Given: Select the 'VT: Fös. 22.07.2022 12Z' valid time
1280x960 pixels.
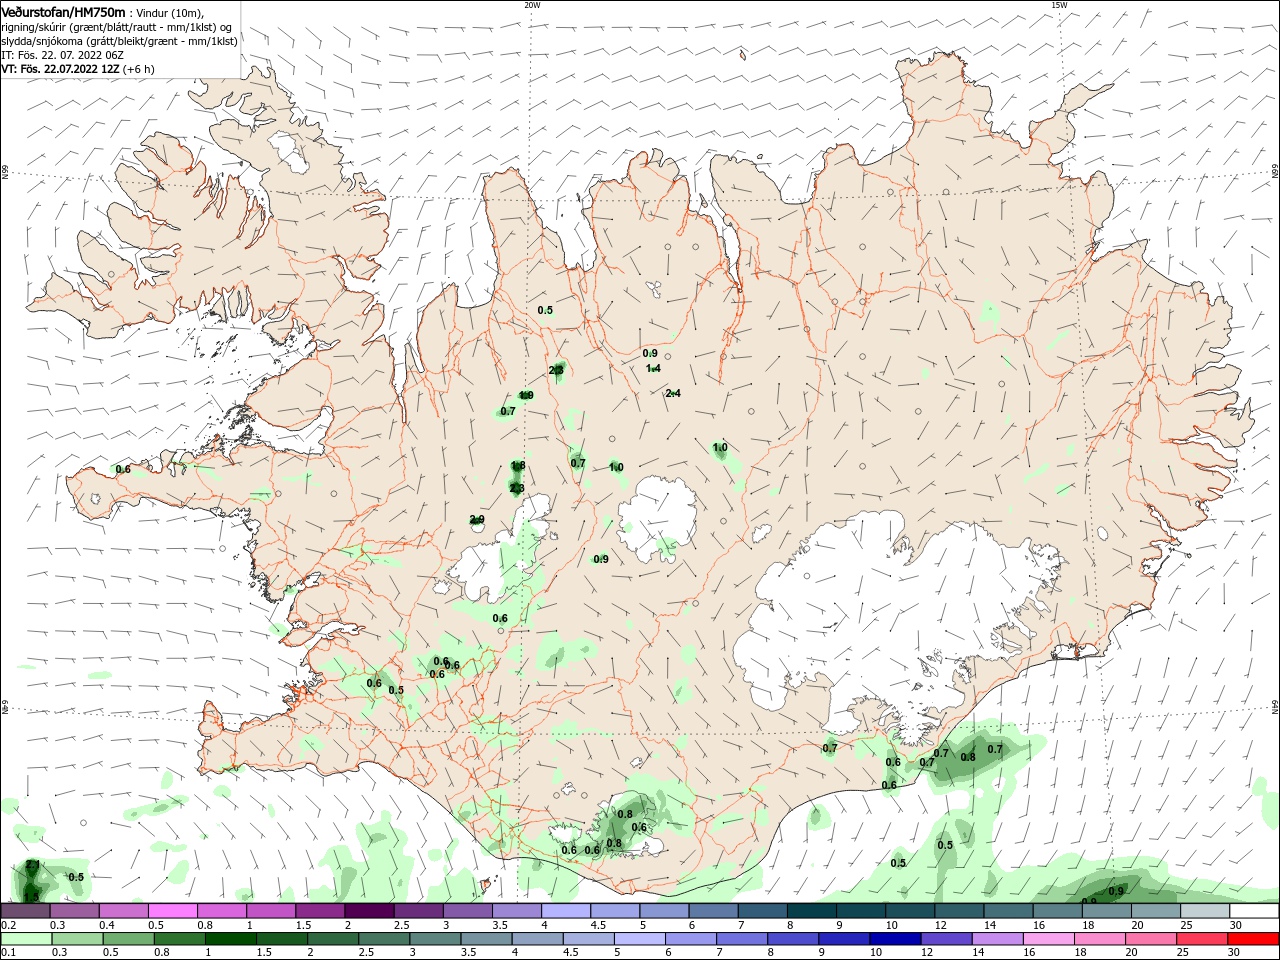Looking at the screenshot, I should 60,69.
